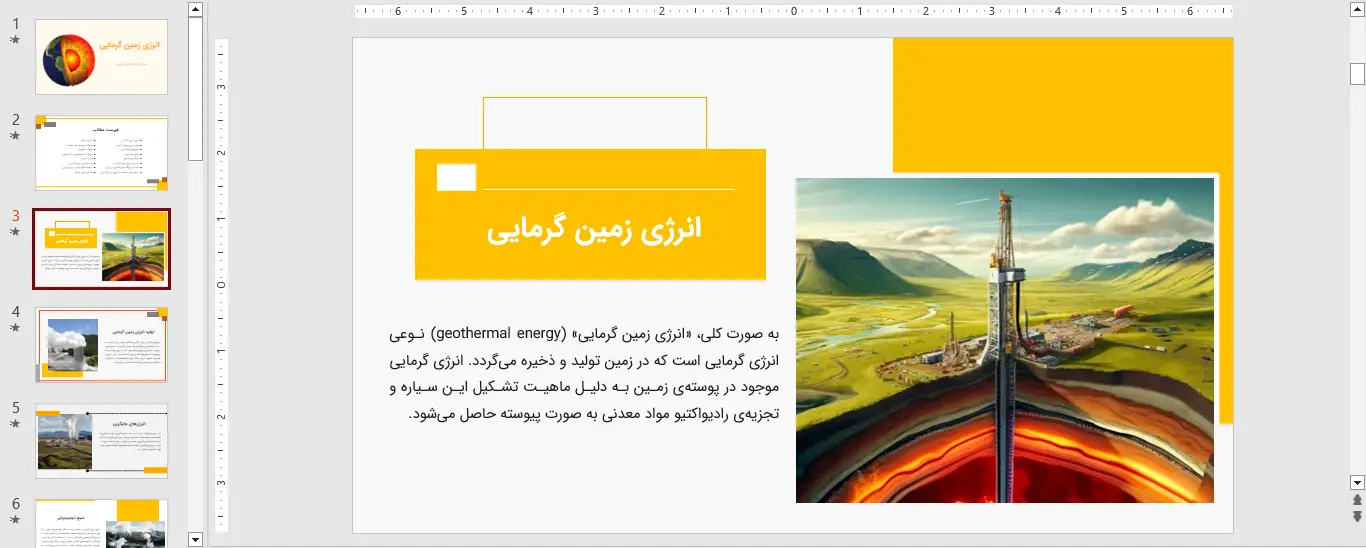Screen dimensions: 1366x548
Task: Click slide number 5 in the thumbnail pane
Action: [15, 408]
